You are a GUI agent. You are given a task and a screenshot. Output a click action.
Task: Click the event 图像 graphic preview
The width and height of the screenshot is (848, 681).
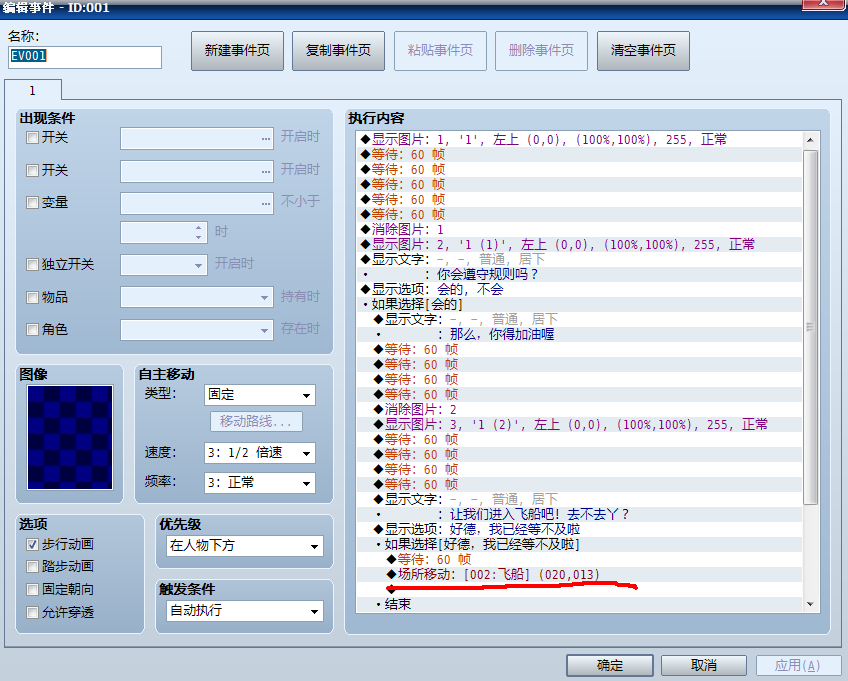pos(70,438)
